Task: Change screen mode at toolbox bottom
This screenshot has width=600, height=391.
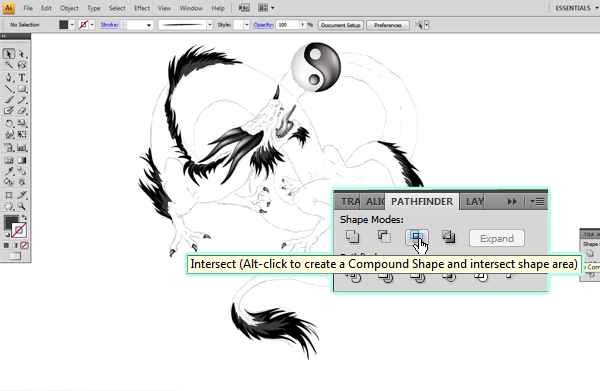Action: click(x=15, y=256)
